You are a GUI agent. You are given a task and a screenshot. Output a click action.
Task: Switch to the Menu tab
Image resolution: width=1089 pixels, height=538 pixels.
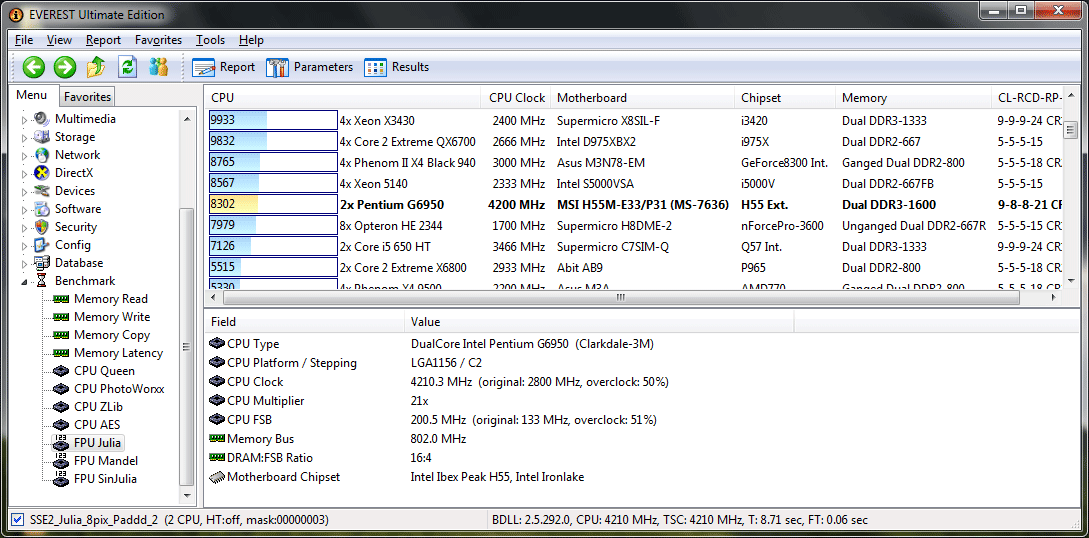click(x=32, y=95)
